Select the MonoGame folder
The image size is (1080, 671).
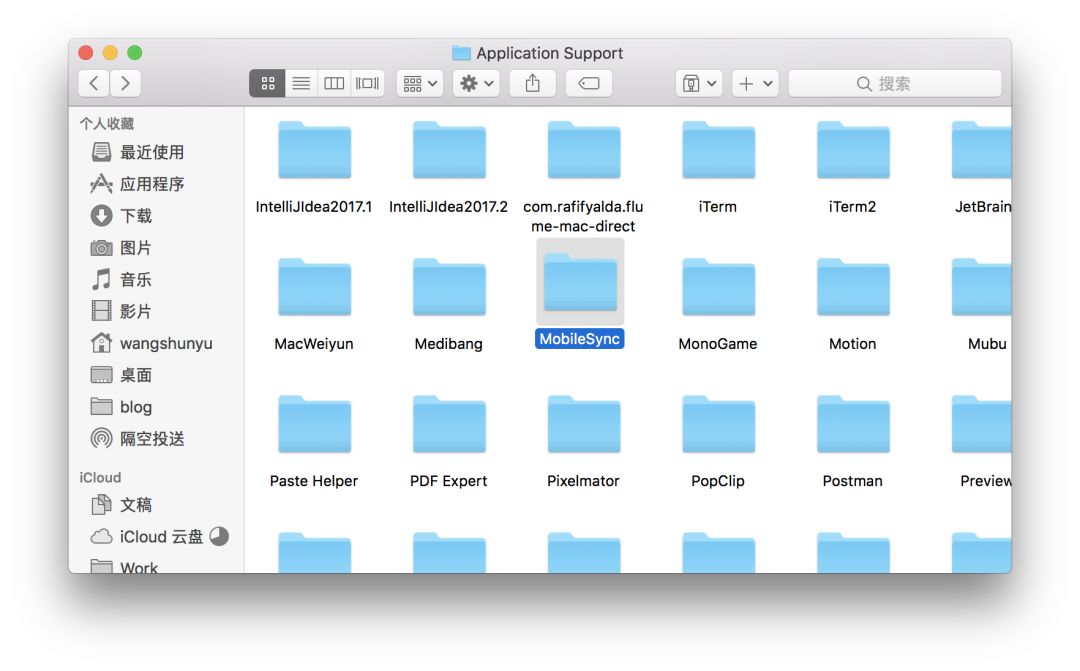click(x=718, y=304)
